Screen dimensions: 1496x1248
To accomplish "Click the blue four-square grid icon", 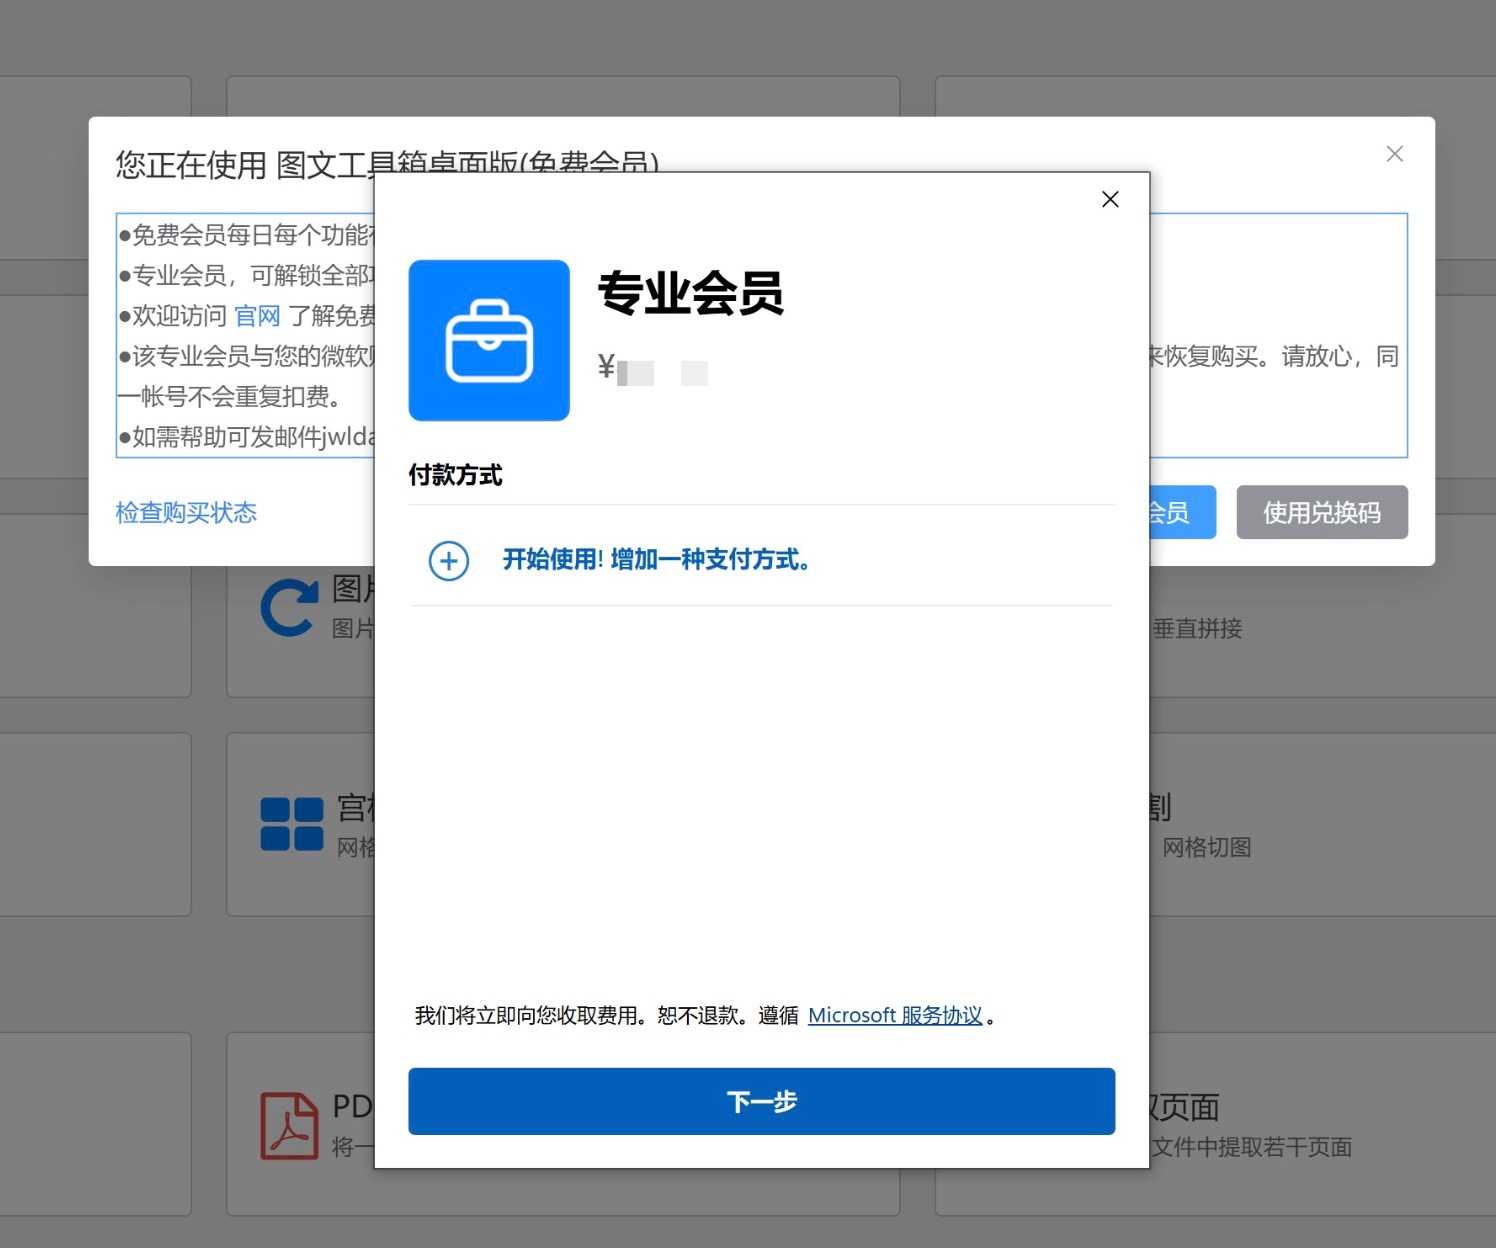I will point(291,824).
